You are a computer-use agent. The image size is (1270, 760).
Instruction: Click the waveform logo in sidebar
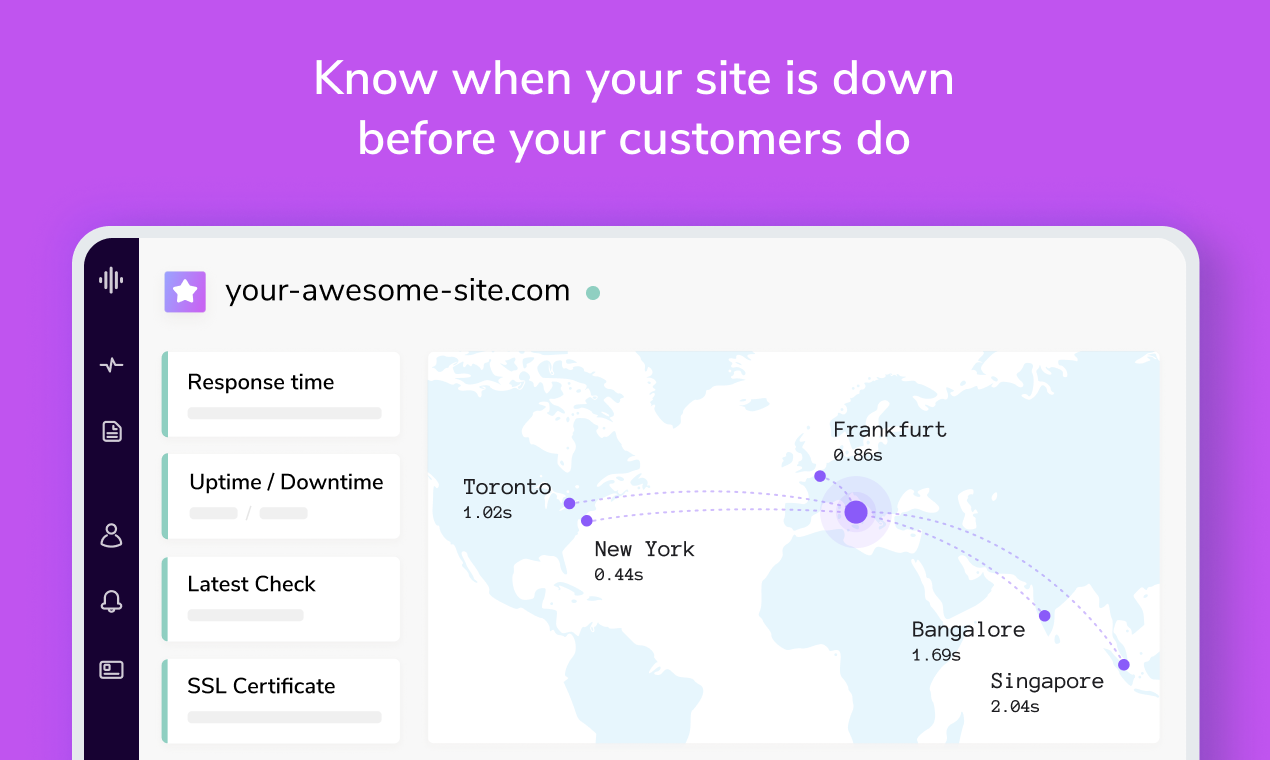tap(111, 280)
